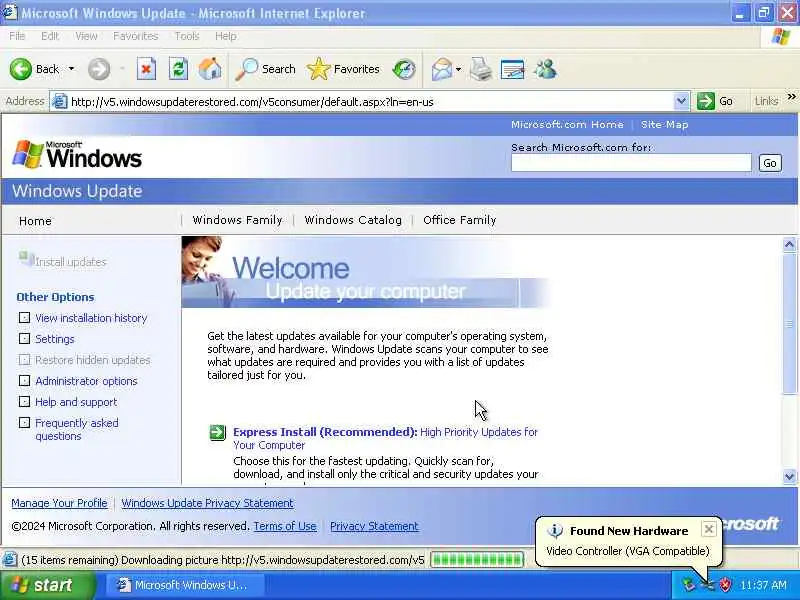Go to the Home page icon

(x=210, y=69)
